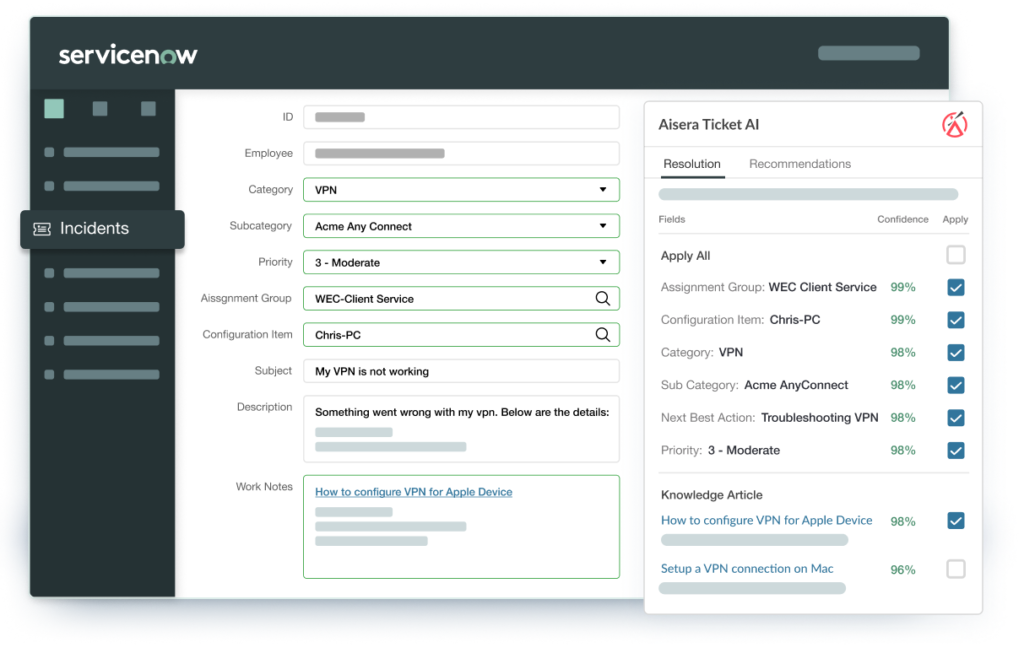Select the highlighted green square icon in sidebar

point(55,107)
